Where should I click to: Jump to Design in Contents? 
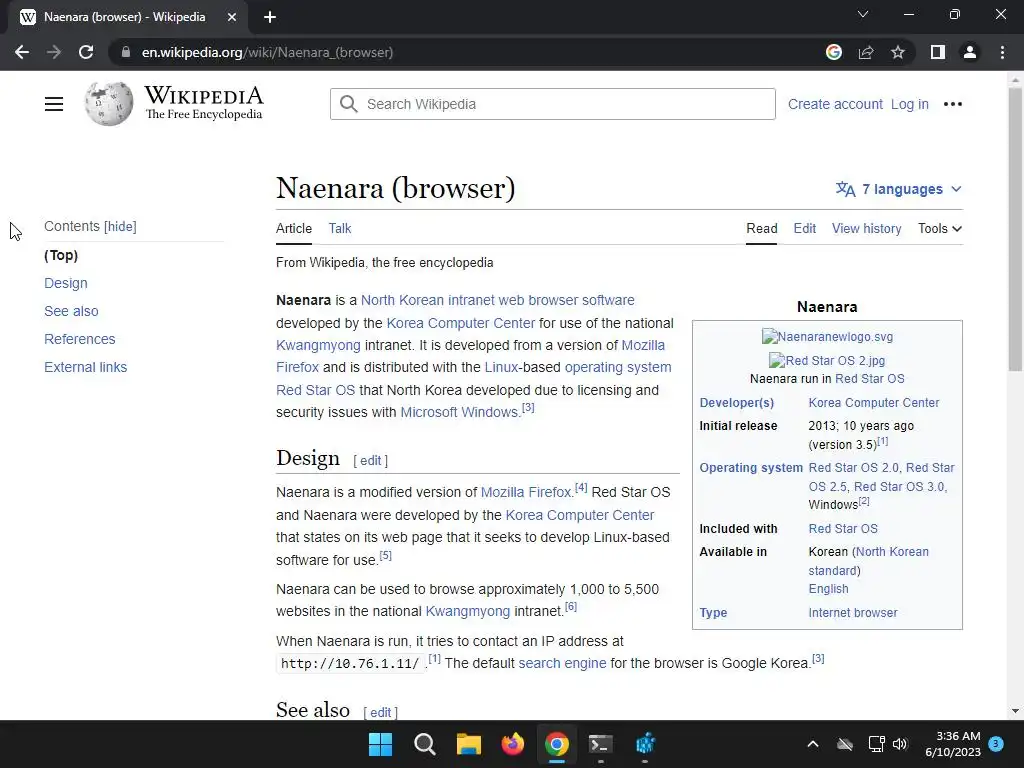(66, 283)
